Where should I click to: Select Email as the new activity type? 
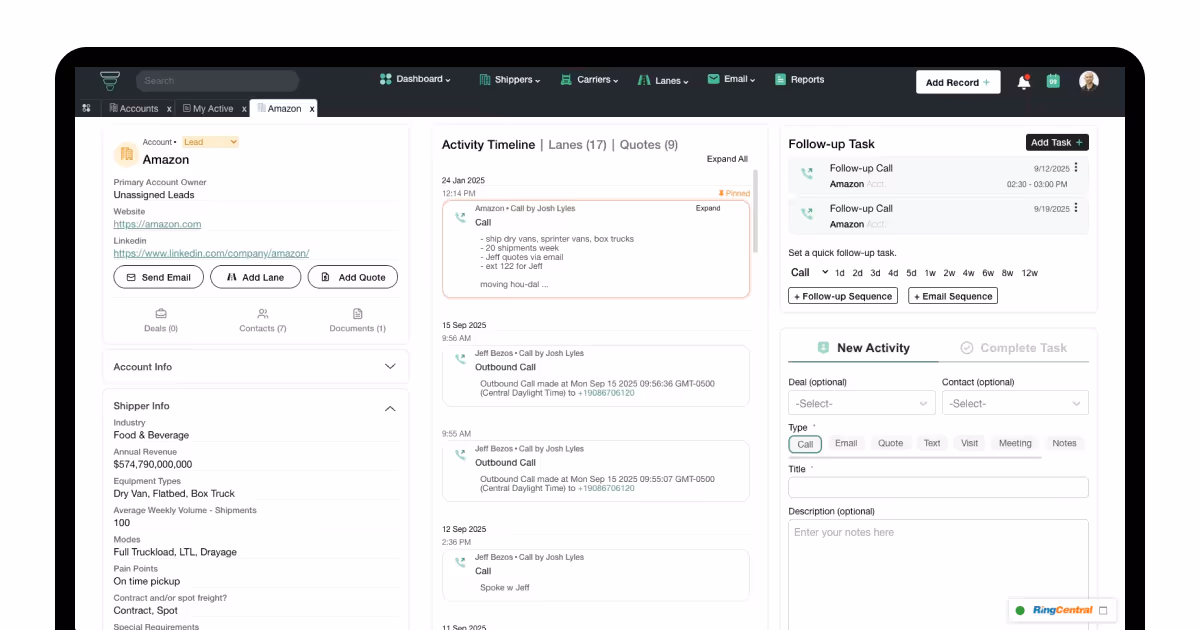845,443
